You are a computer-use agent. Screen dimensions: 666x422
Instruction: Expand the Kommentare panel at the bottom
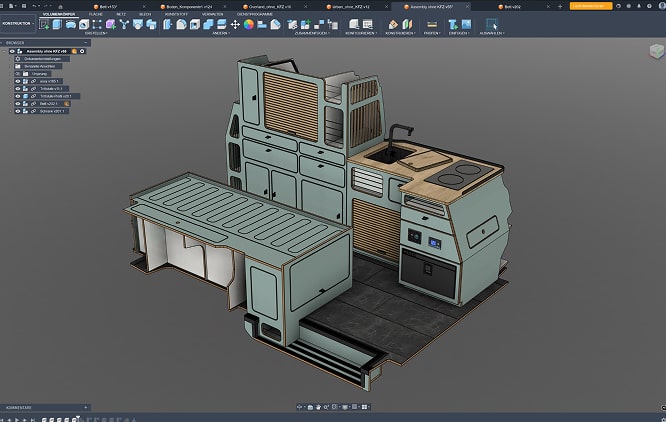[x=85, y=408]
